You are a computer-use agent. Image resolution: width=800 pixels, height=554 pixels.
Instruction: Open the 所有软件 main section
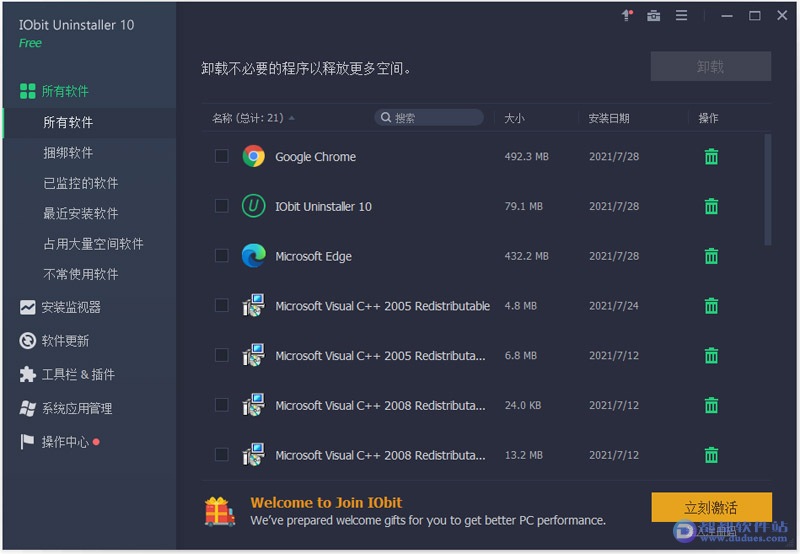click(54, 91)
